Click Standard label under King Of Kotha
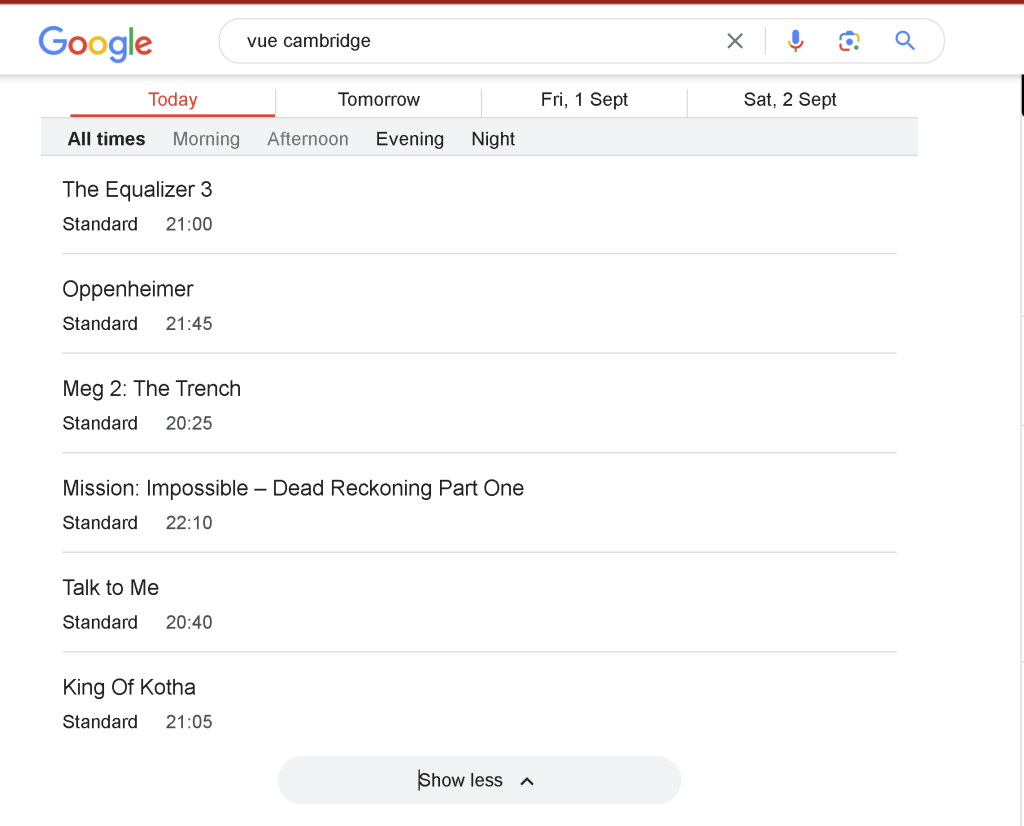This screenshot has height=826, width=1024. 100,722
